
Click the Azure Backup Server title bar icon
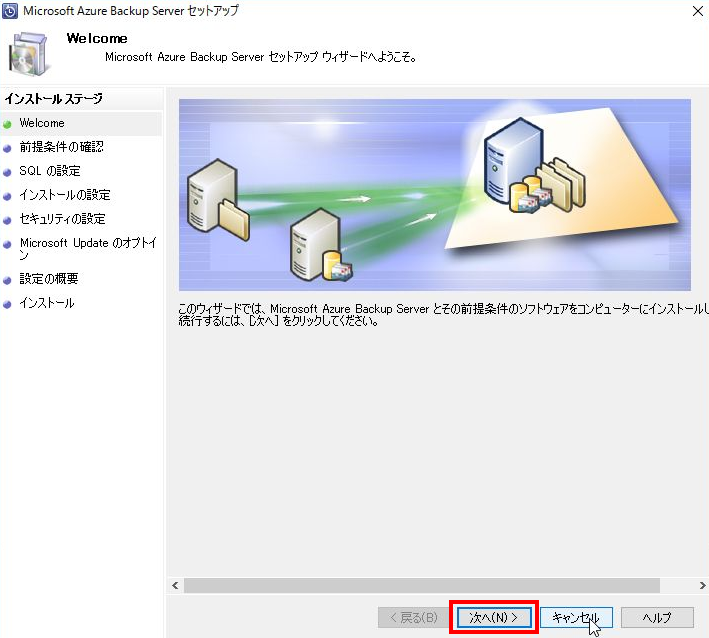[x=10, y=11]
